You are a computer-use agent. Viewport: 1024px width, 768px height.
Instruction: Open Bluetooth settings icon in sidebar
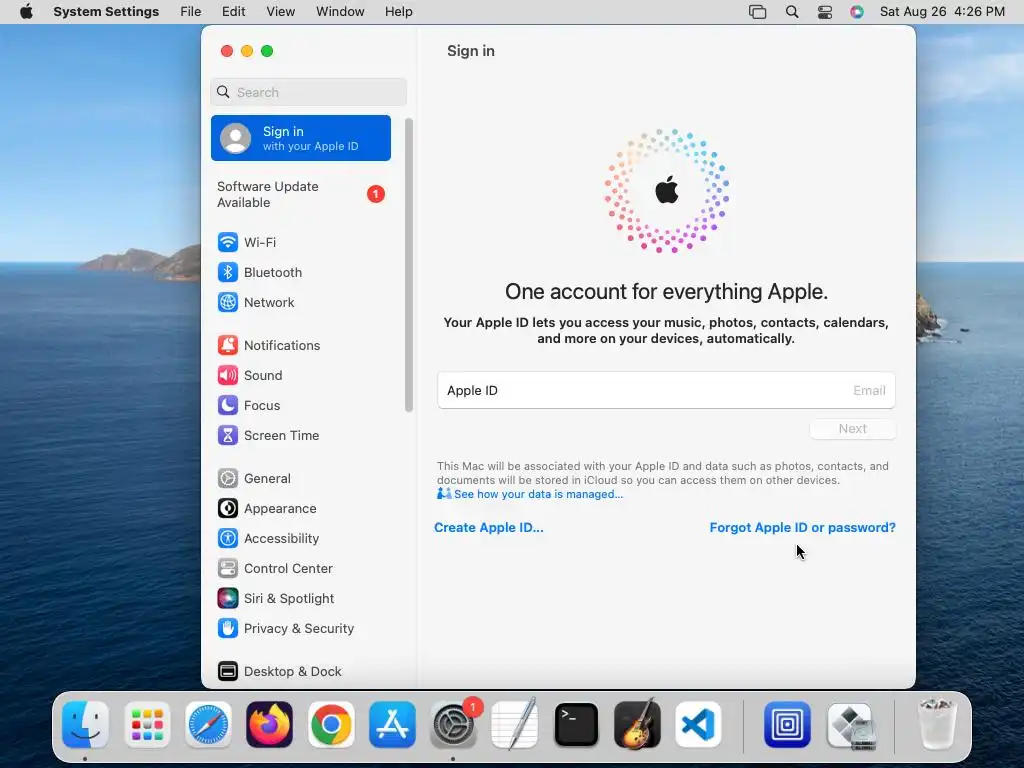pos(227,272)
